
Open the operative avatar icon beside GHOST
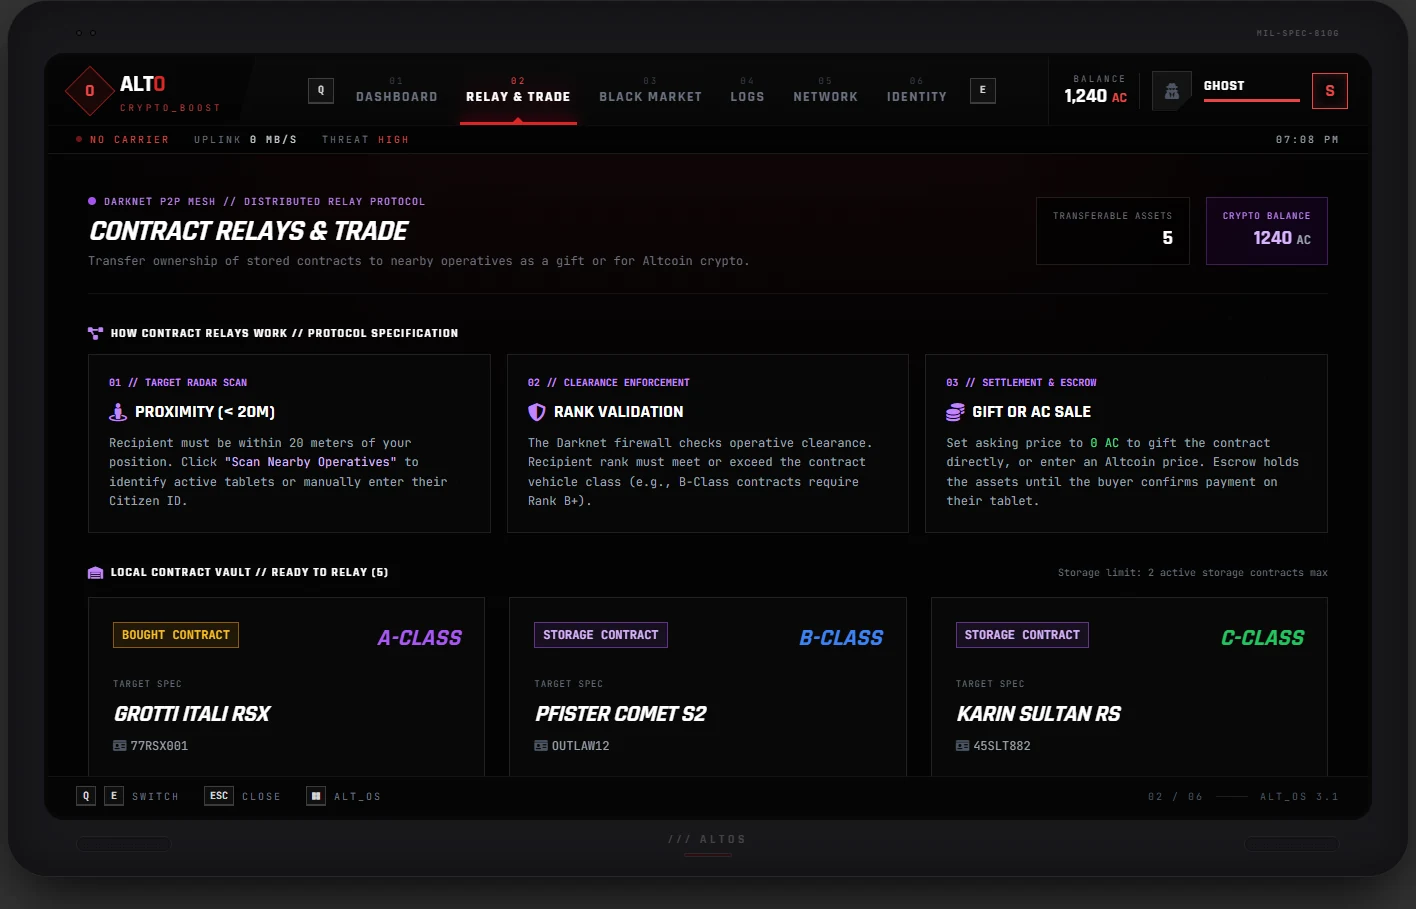(1172, 91)
